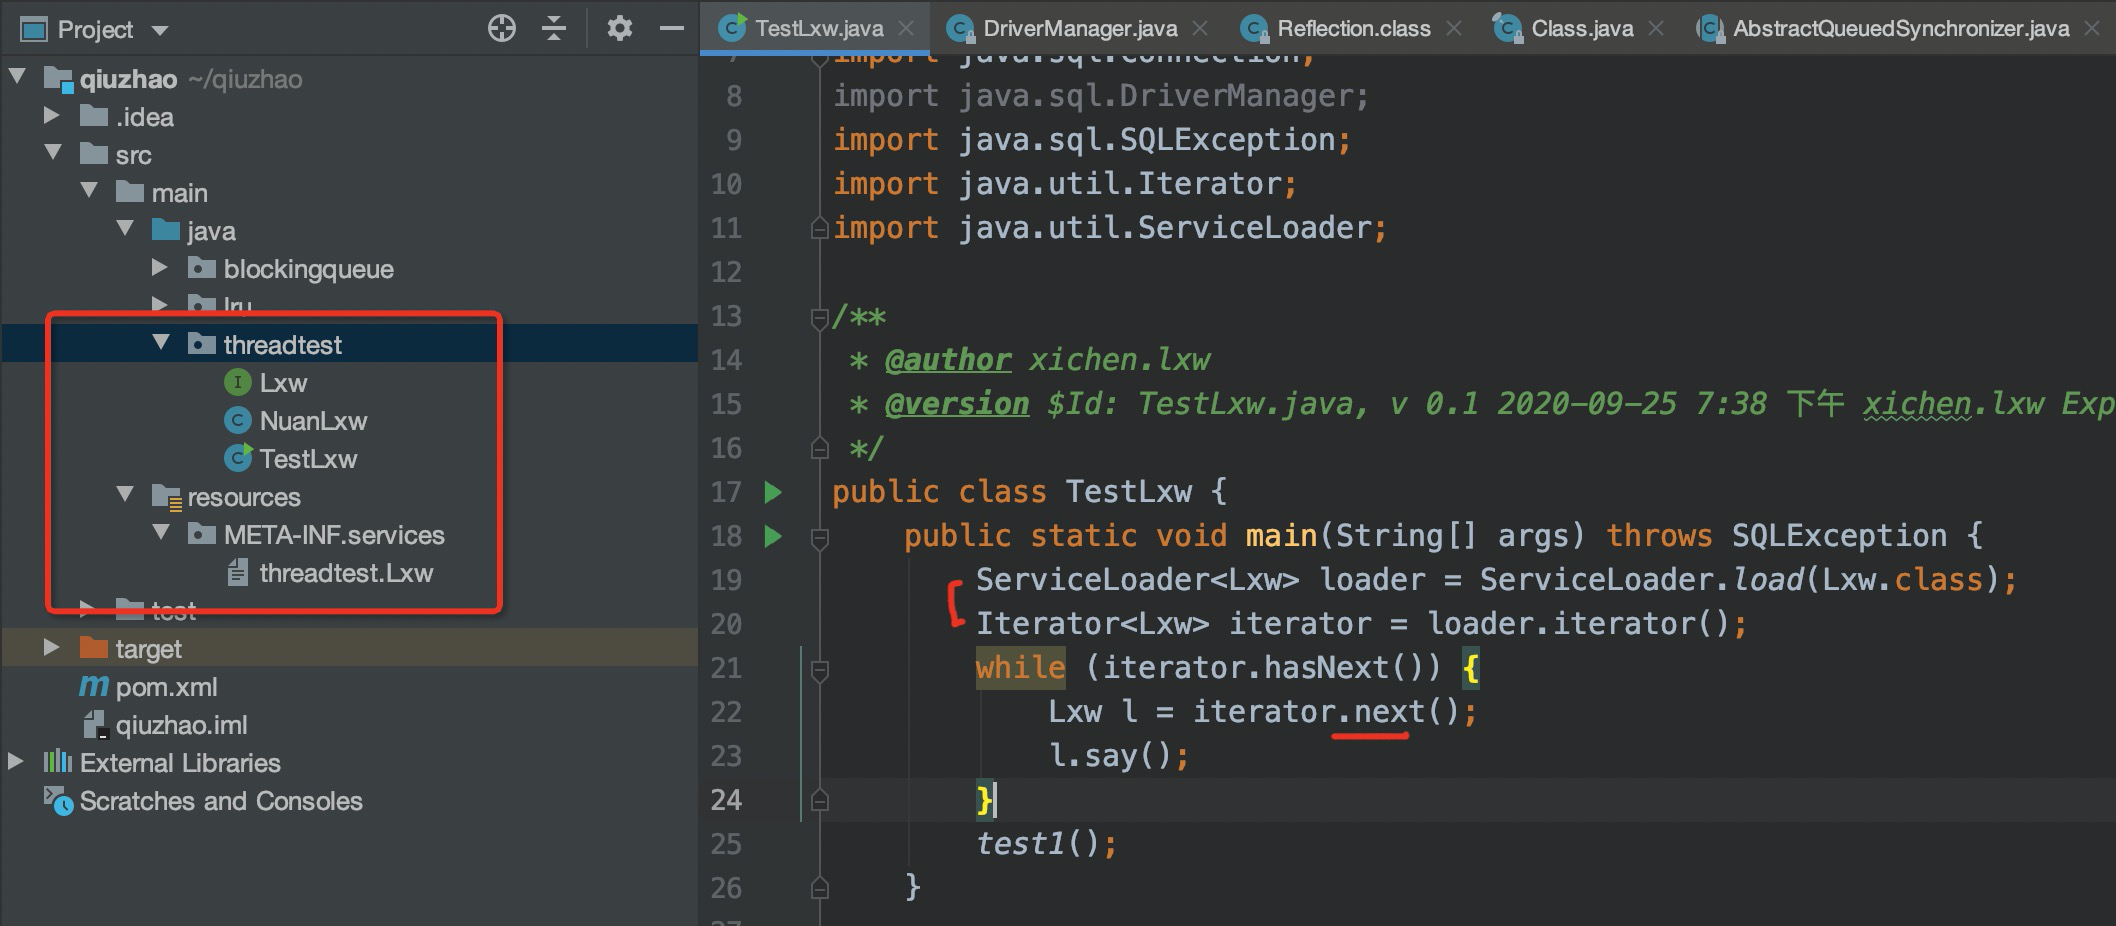2116x926 pixels.
Task: Close the TestLxw.java tab
Action: pos(906,28)
